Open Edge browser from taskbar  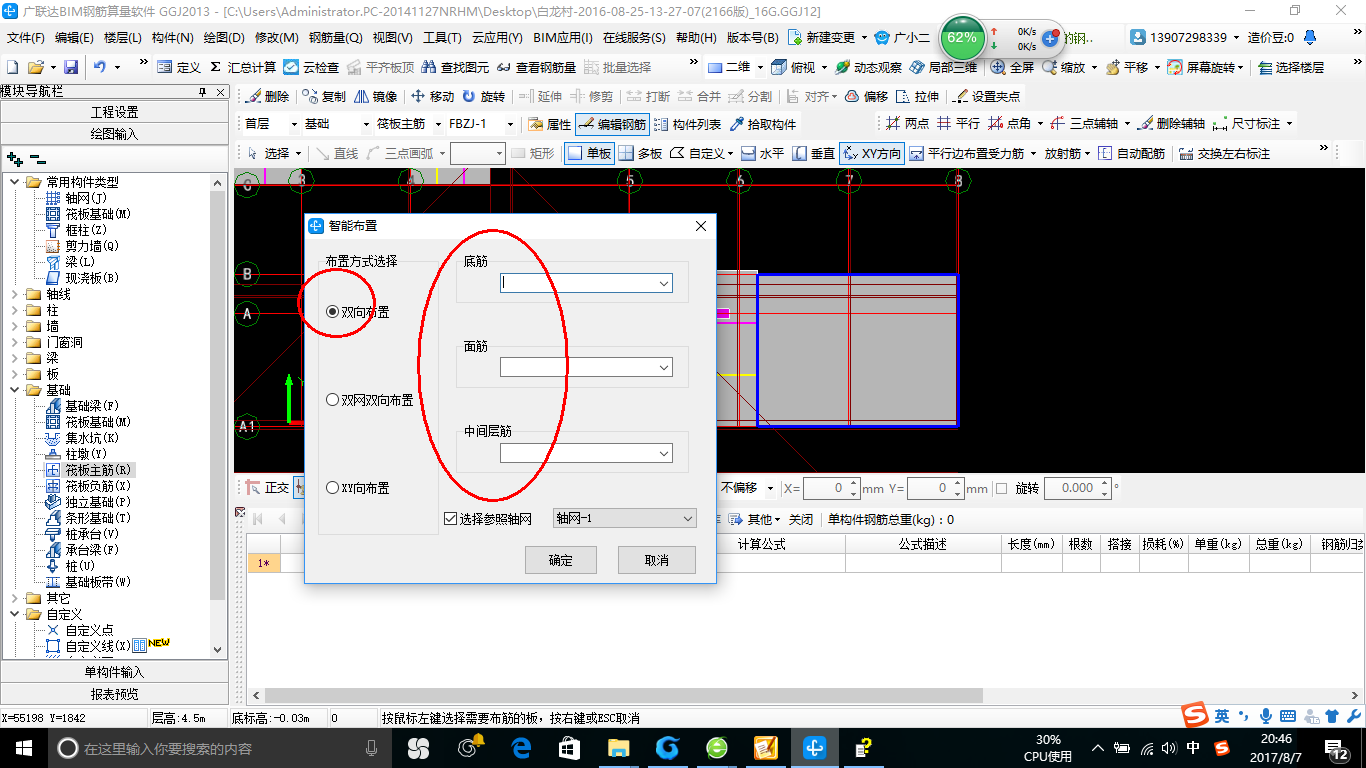click(520, 748)
